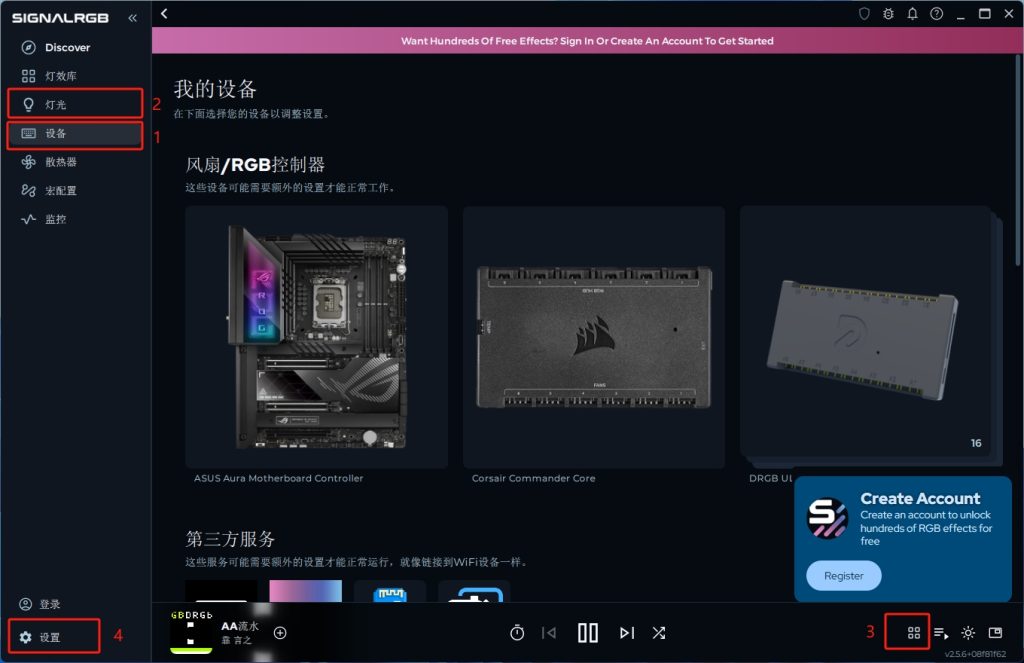The image size is (1024, 663).
Task: Pause the current lighting effect
Action: tap(588, 632)
